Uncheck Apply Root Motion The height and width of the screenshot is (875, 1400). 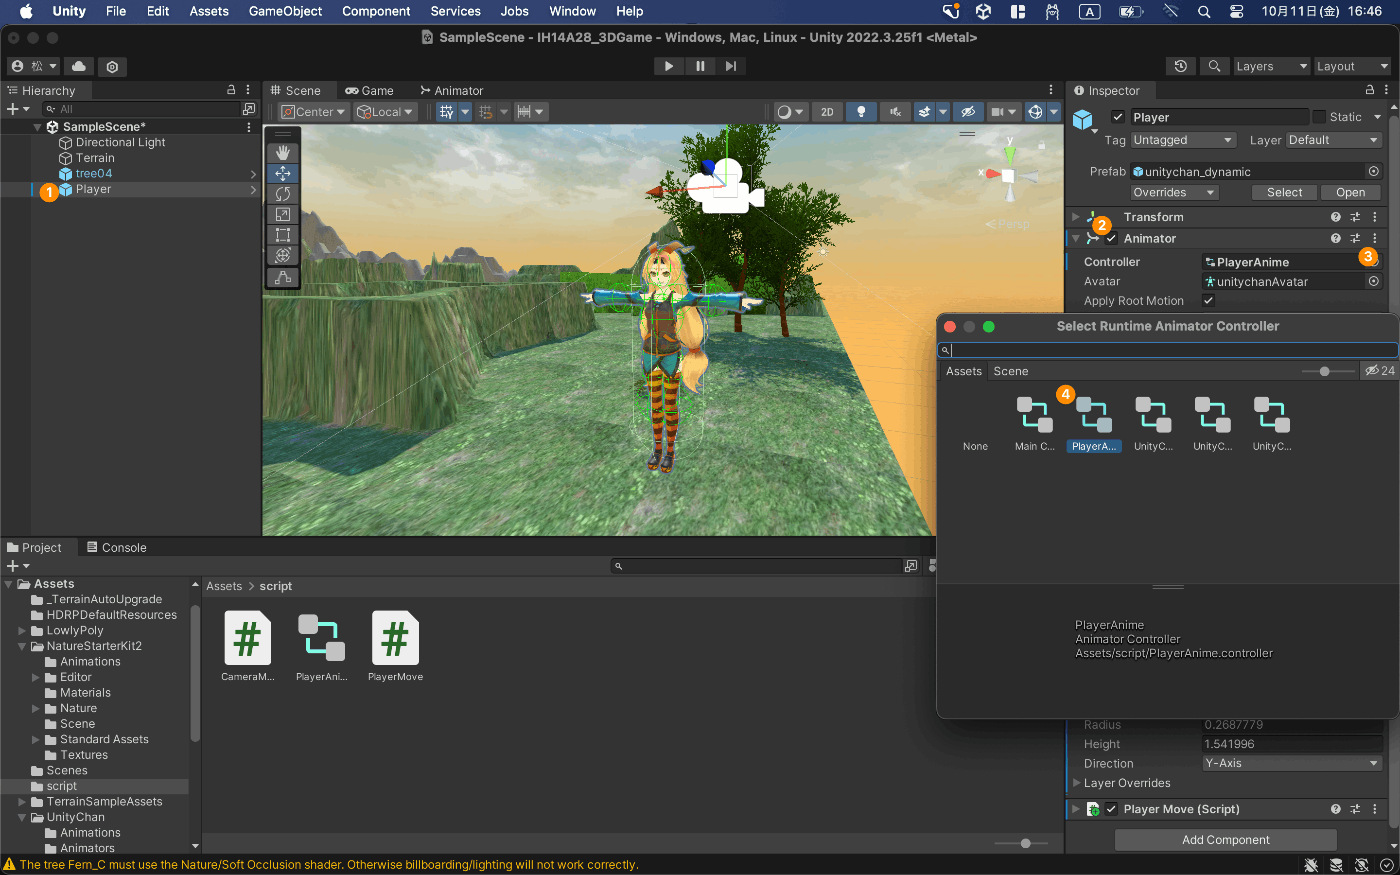click(1208, 300)
